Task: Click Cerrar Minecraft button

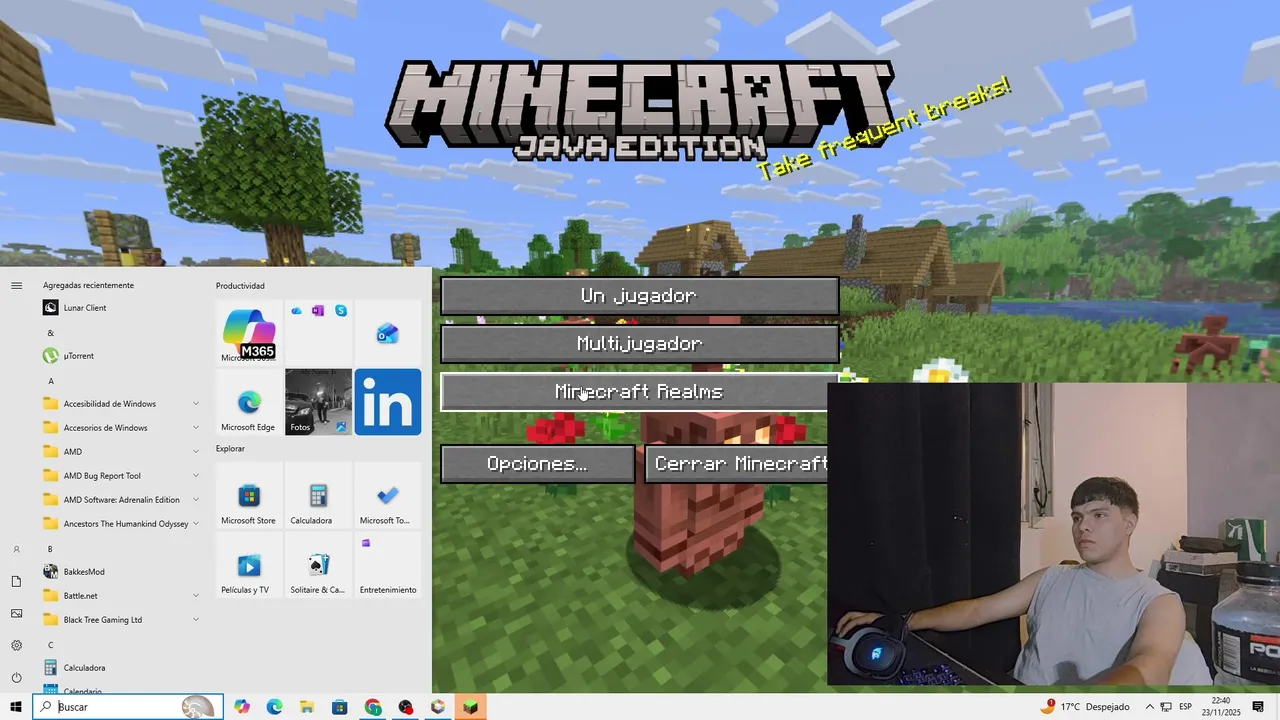Action: [x=737, y=464]
